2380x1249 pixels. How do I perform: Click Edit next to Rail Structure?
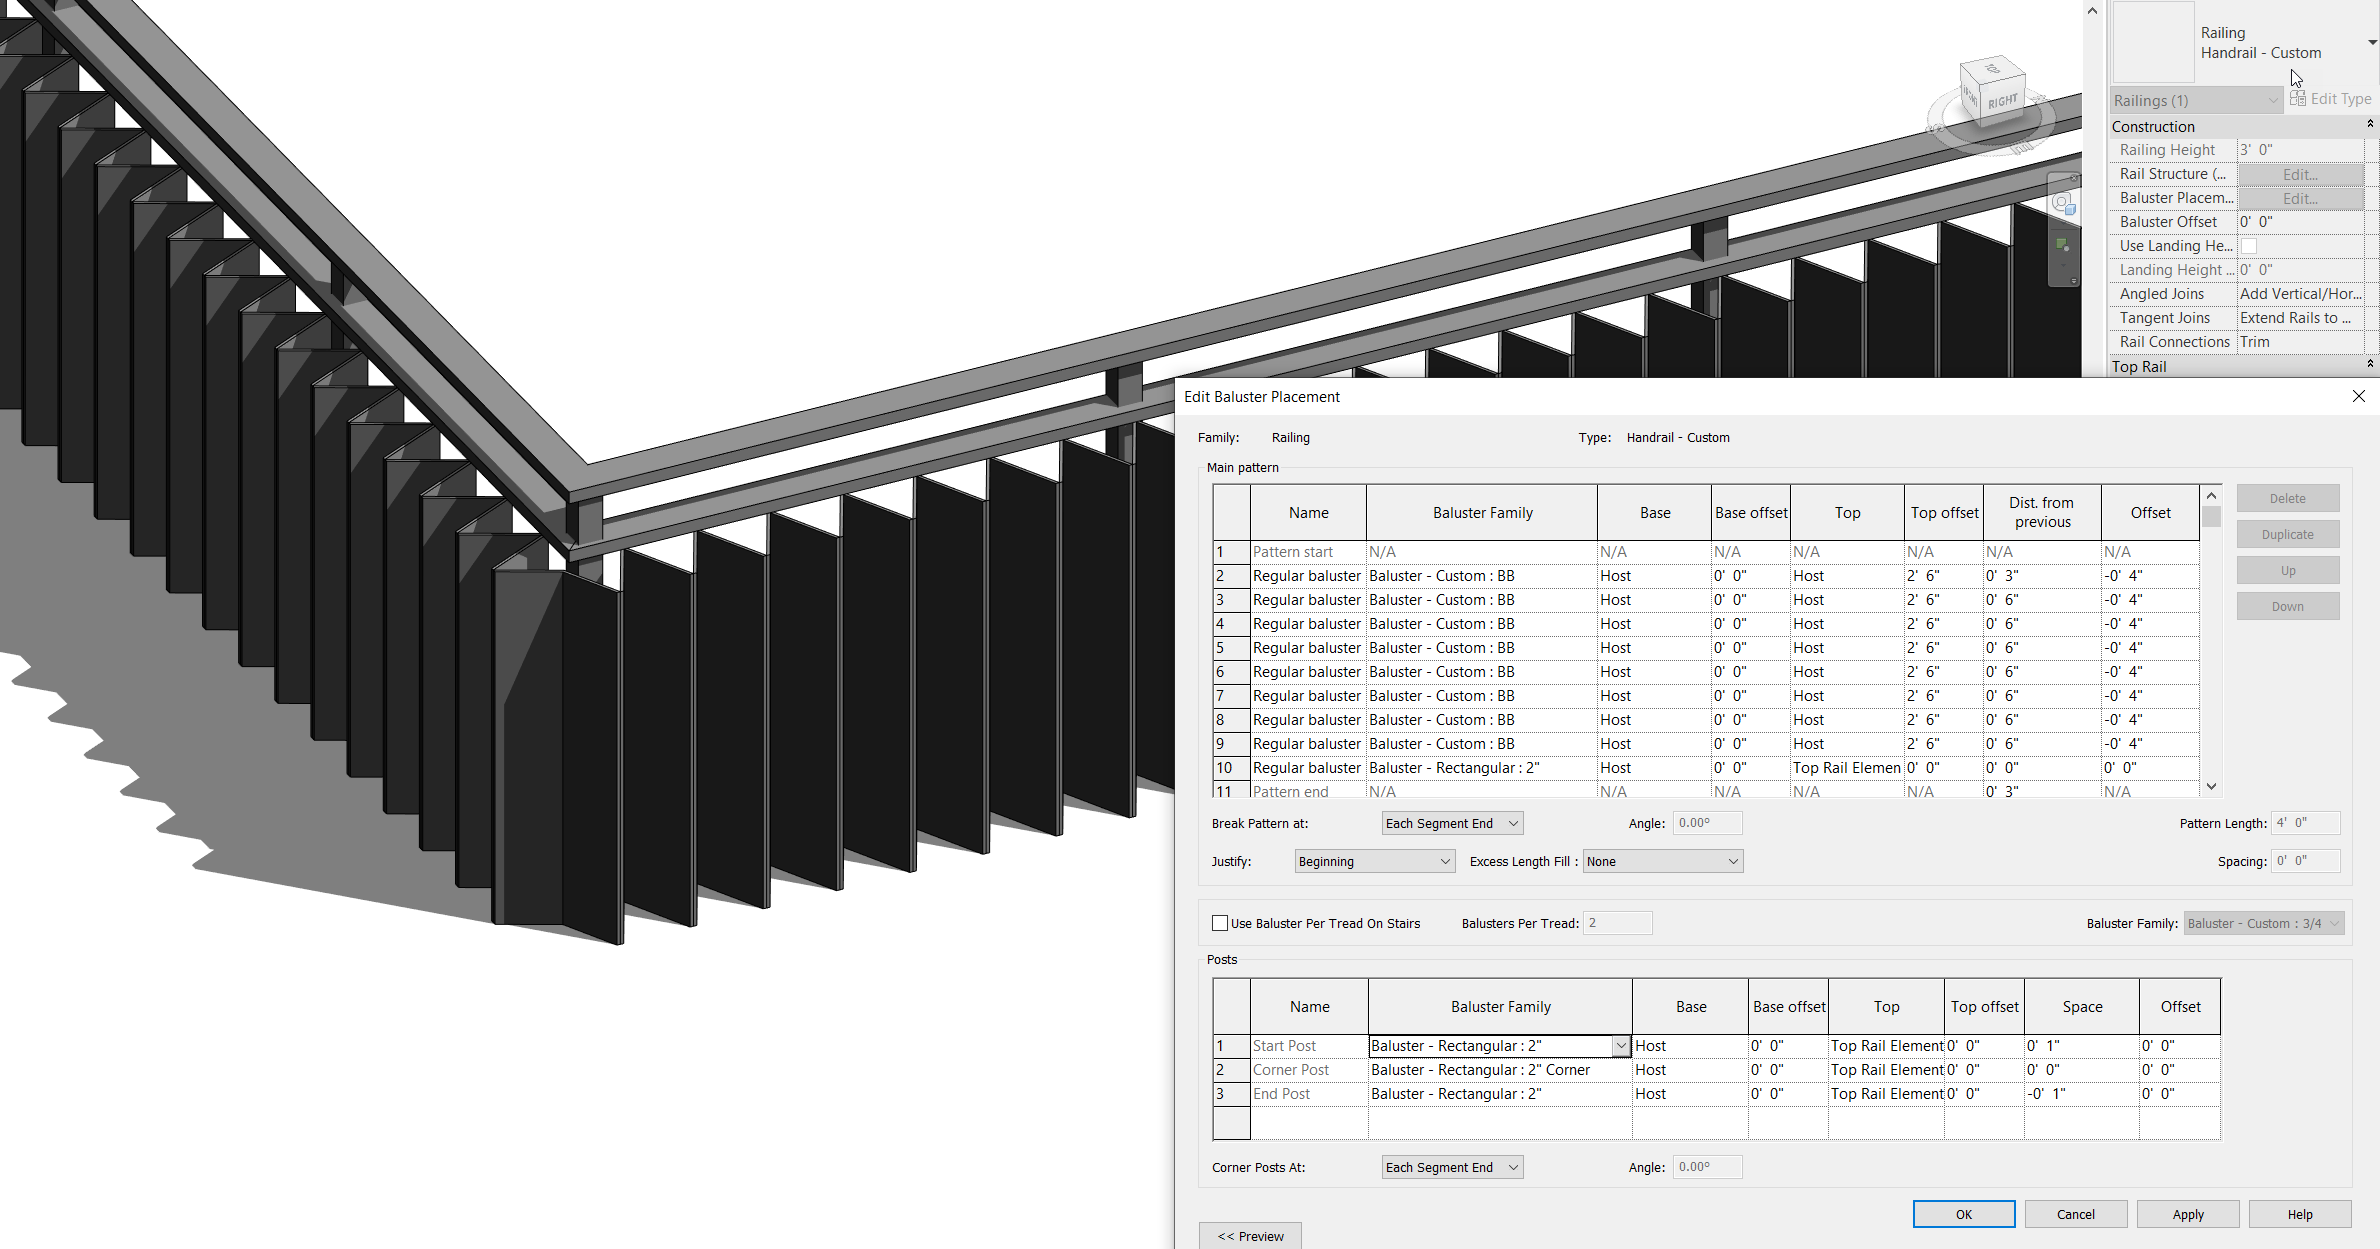[2299, 173]
